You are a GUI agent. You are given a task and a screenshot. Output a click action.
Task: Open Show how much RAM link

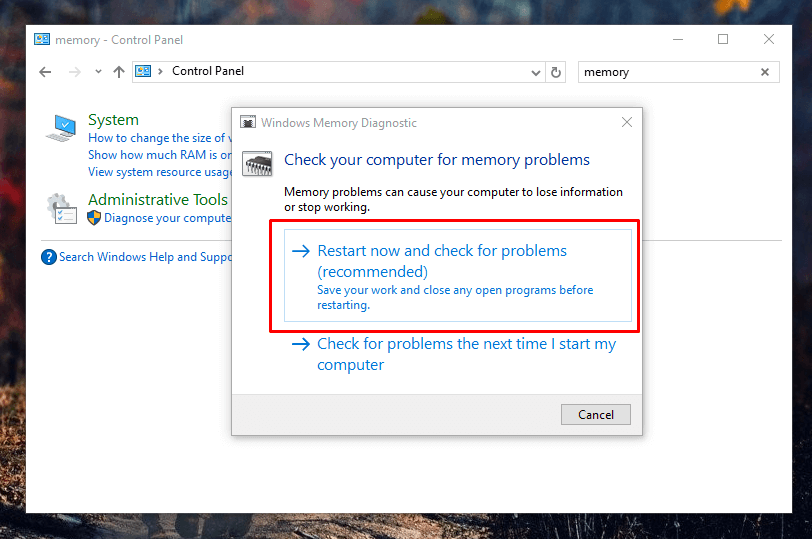[160, 155]
